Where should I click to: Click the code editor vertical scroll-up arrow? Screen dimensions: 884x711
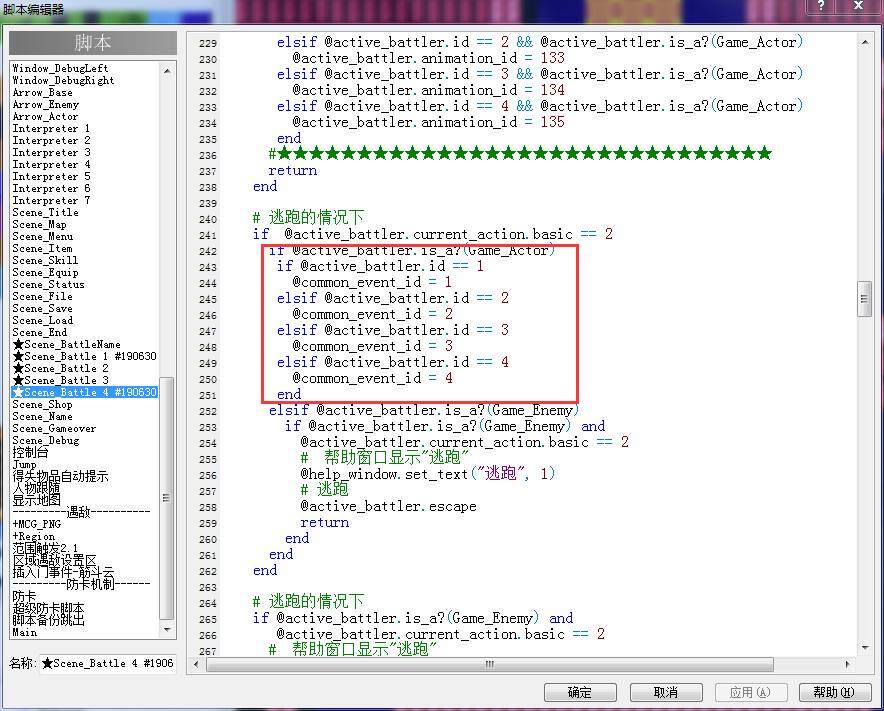tap(865, 42)
